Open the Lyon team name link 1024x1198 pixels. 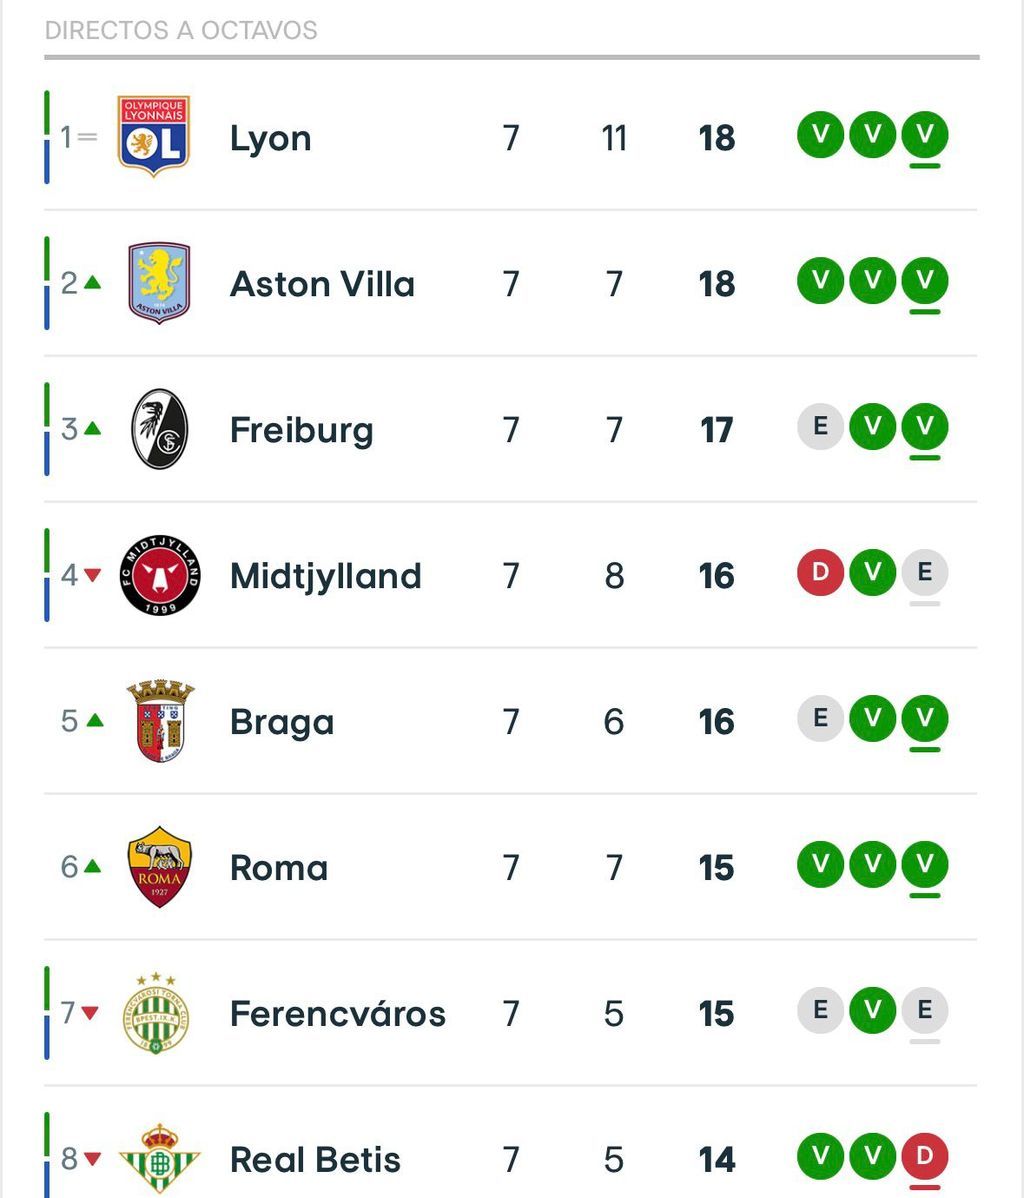270,138
